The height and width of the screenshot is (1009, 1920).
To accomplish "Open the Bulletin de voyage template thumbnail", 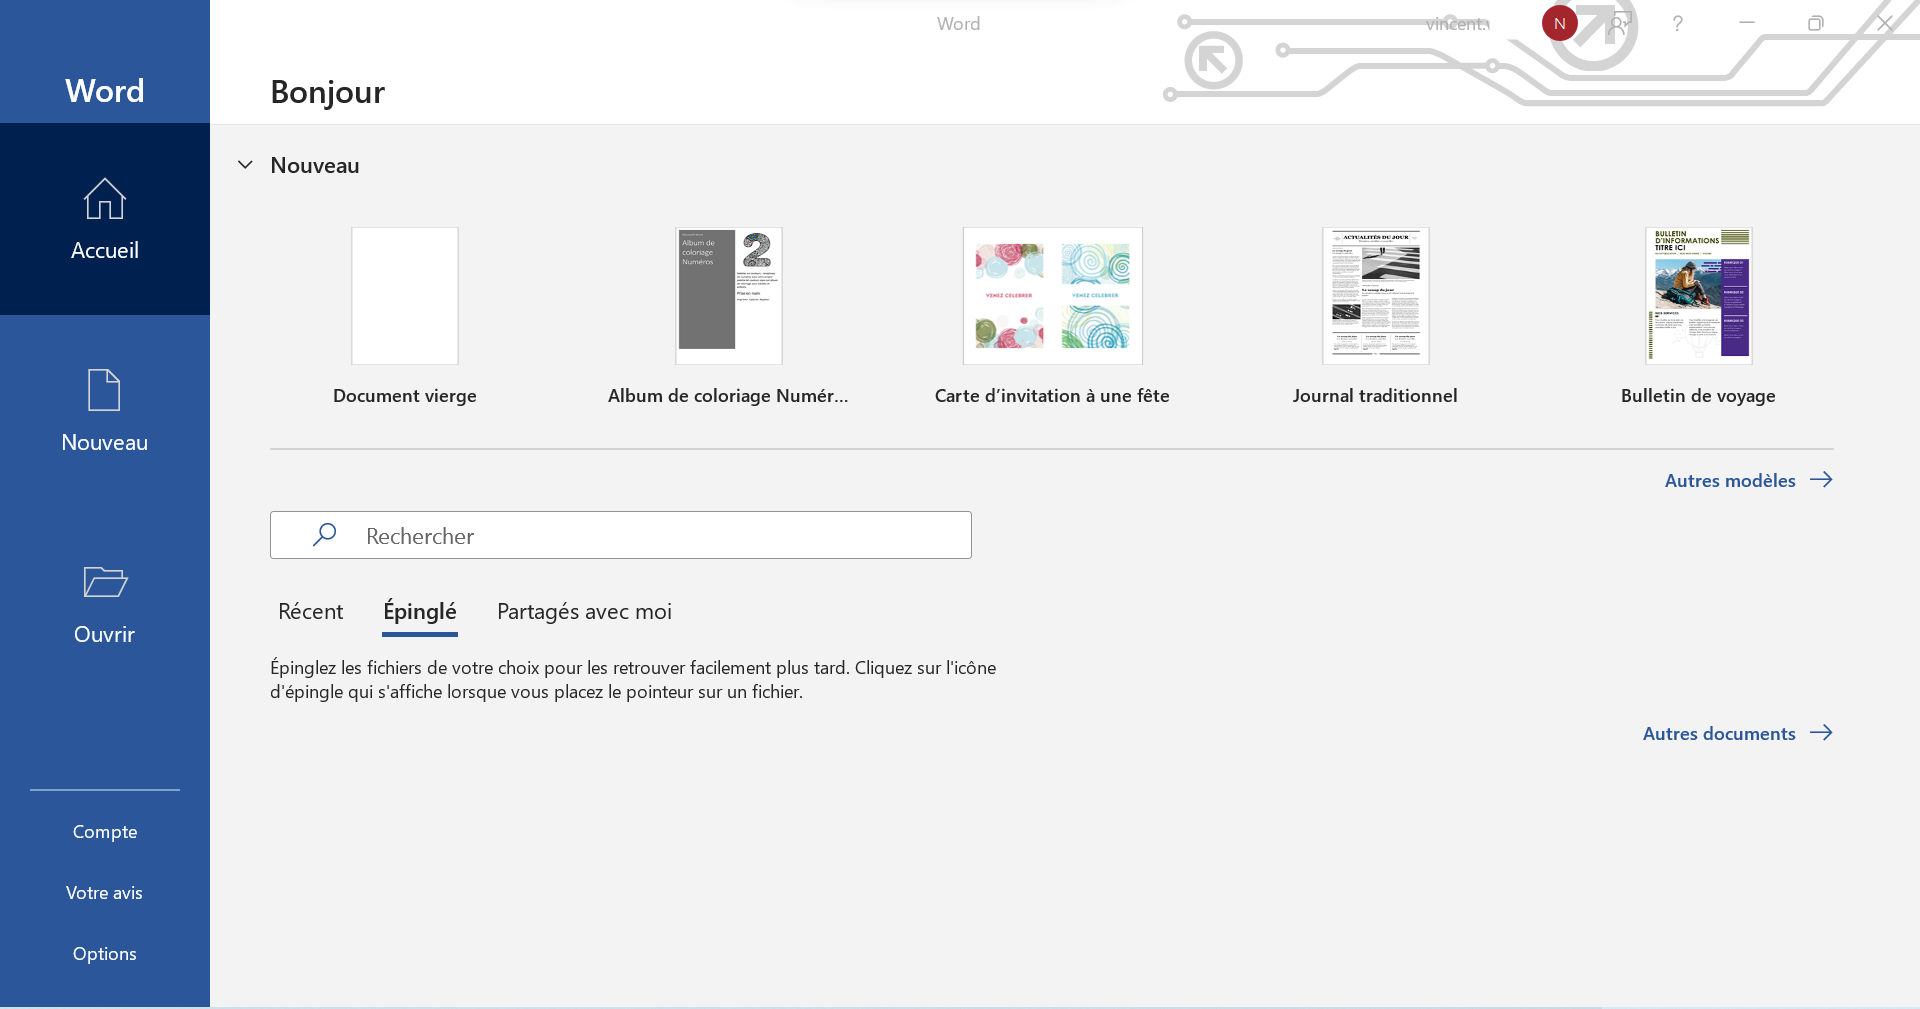I will [x=1699, y=296].
